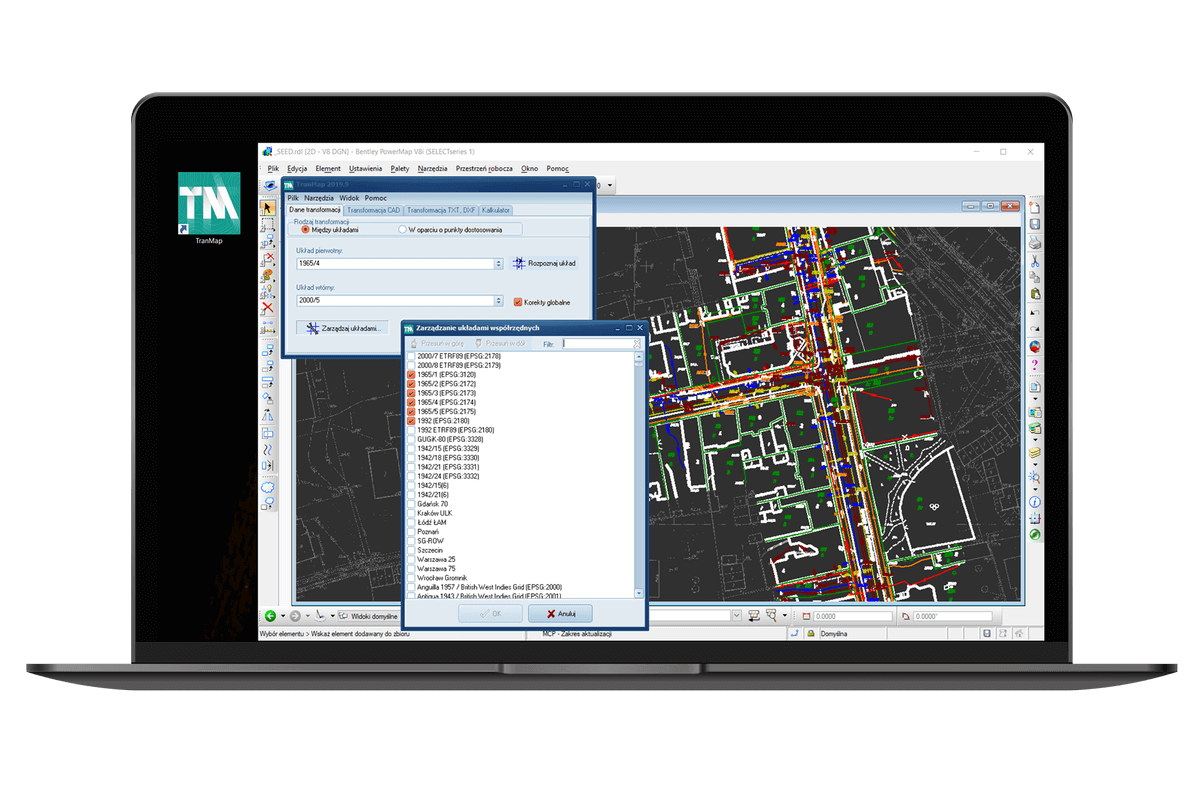The height and width of the screenshot is (800, 1200).
Task: Select 'W oparciu o punkty dostosowania' radio
Action: [x=402, y=229]
